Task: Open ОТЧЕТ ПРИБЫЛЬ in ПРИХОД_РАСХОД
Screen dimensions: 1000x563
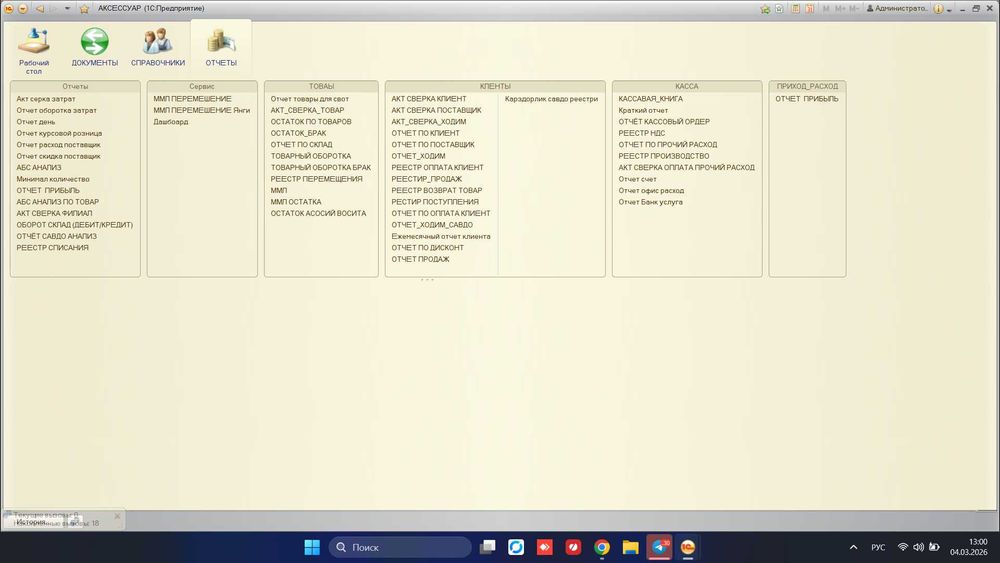Action: tap(807, 99)
